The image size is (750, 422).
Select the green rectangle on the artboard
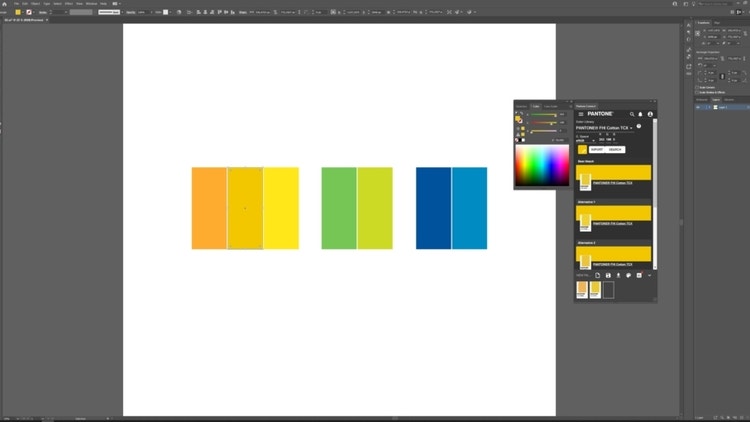coord(339,208)
